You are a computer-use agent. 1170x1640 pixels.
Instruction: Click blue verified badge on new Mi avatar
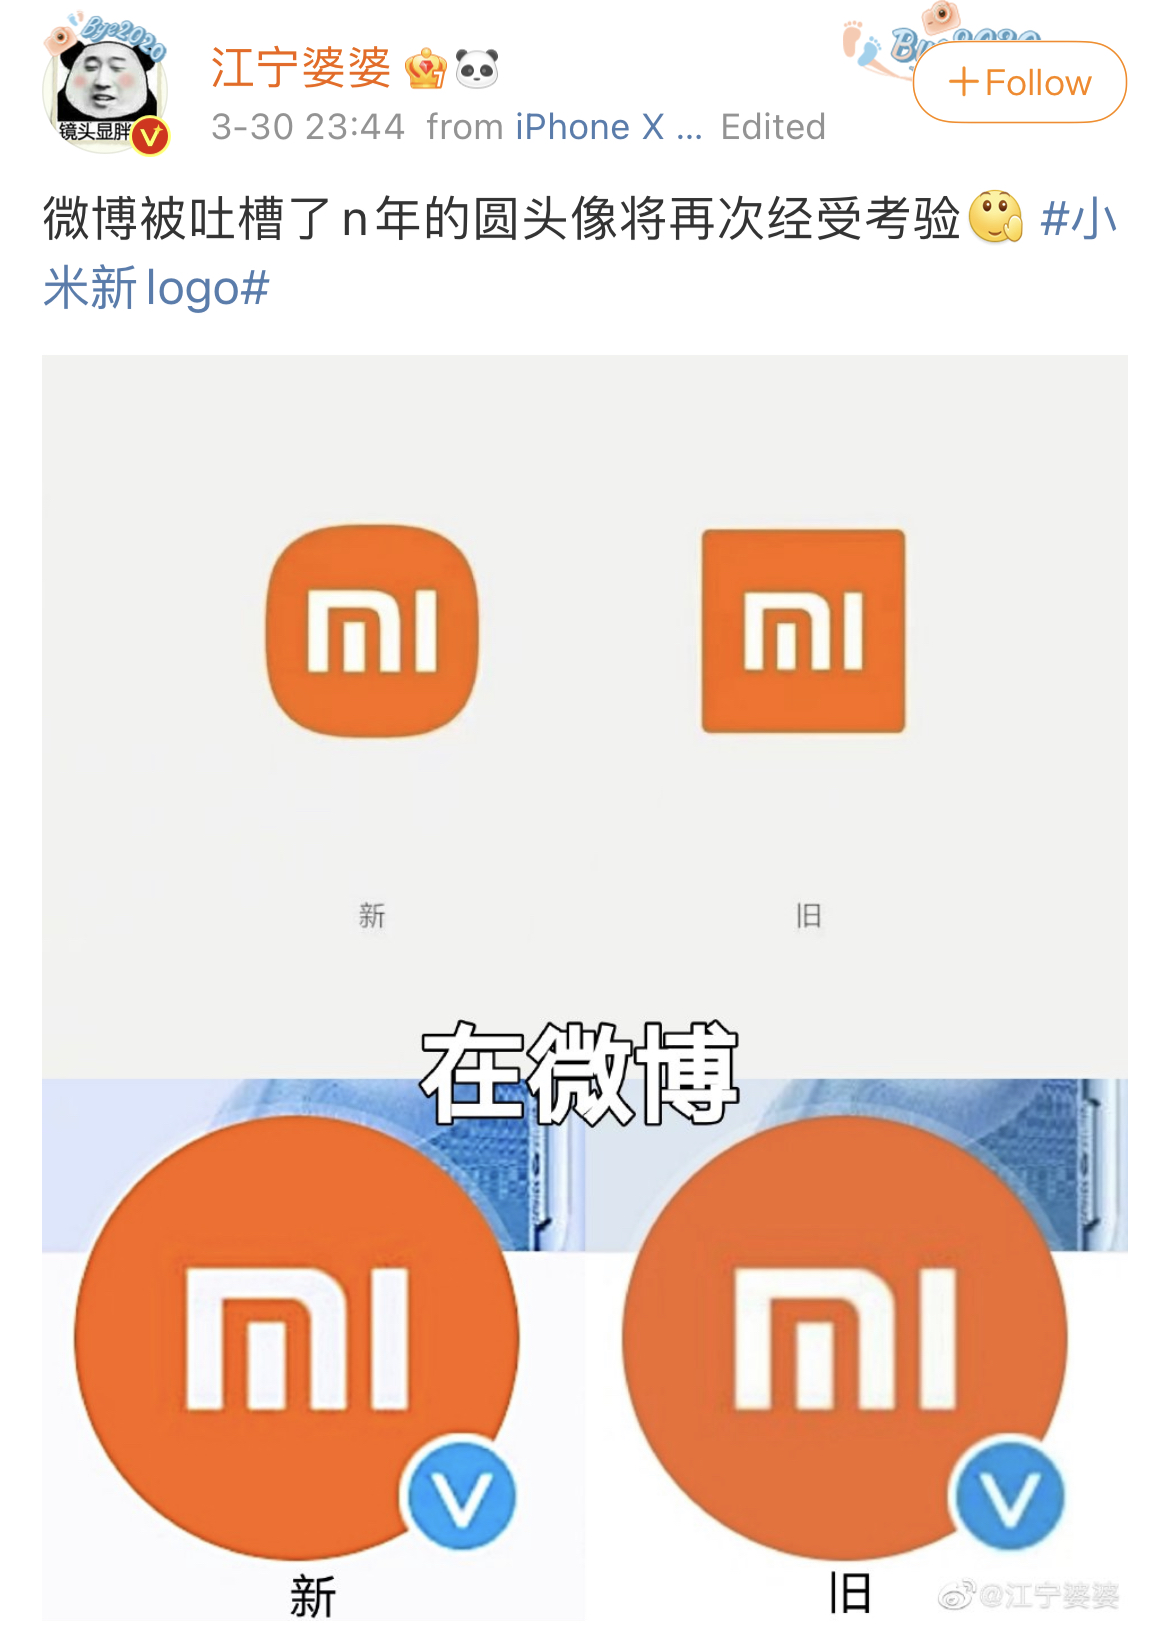461,1494
